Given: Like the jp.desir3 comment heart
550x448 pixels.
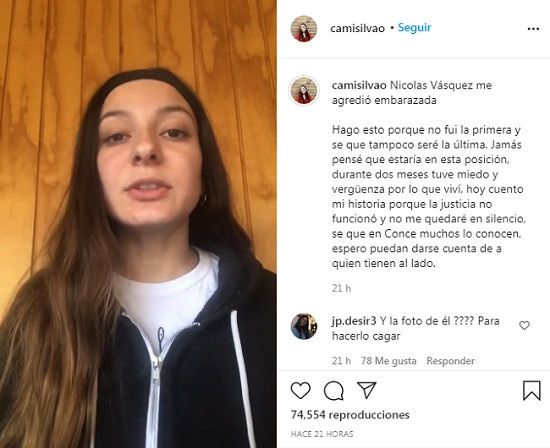Looking at the screenshot, I should [x=524, y=326].
